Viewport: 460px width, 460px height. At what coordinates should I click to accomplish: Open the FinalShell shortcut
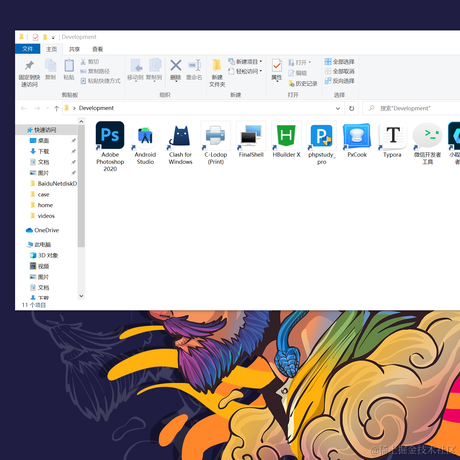pos(251,140)
